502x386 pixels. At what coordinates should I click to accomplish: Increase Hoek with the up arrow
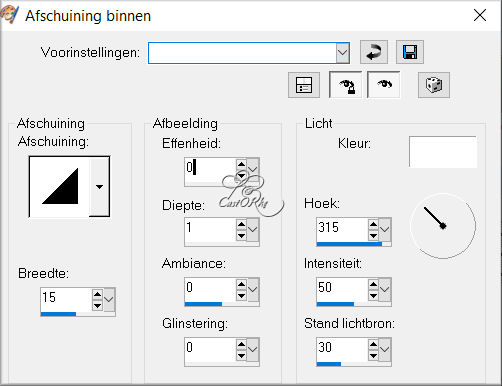pyautogui.click(x=373, y=224)
